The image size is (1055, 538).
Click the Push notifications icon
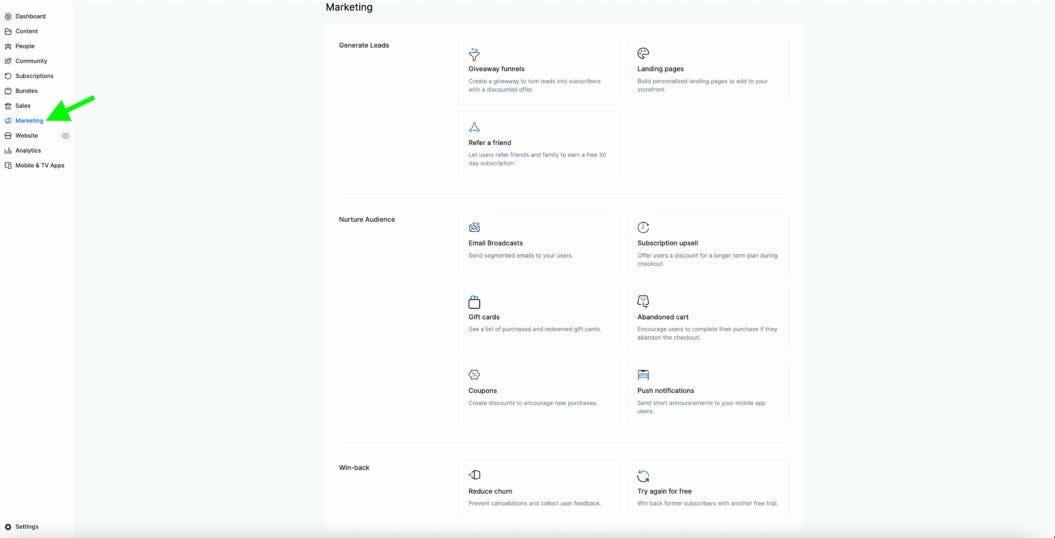(x=643, y=375)
